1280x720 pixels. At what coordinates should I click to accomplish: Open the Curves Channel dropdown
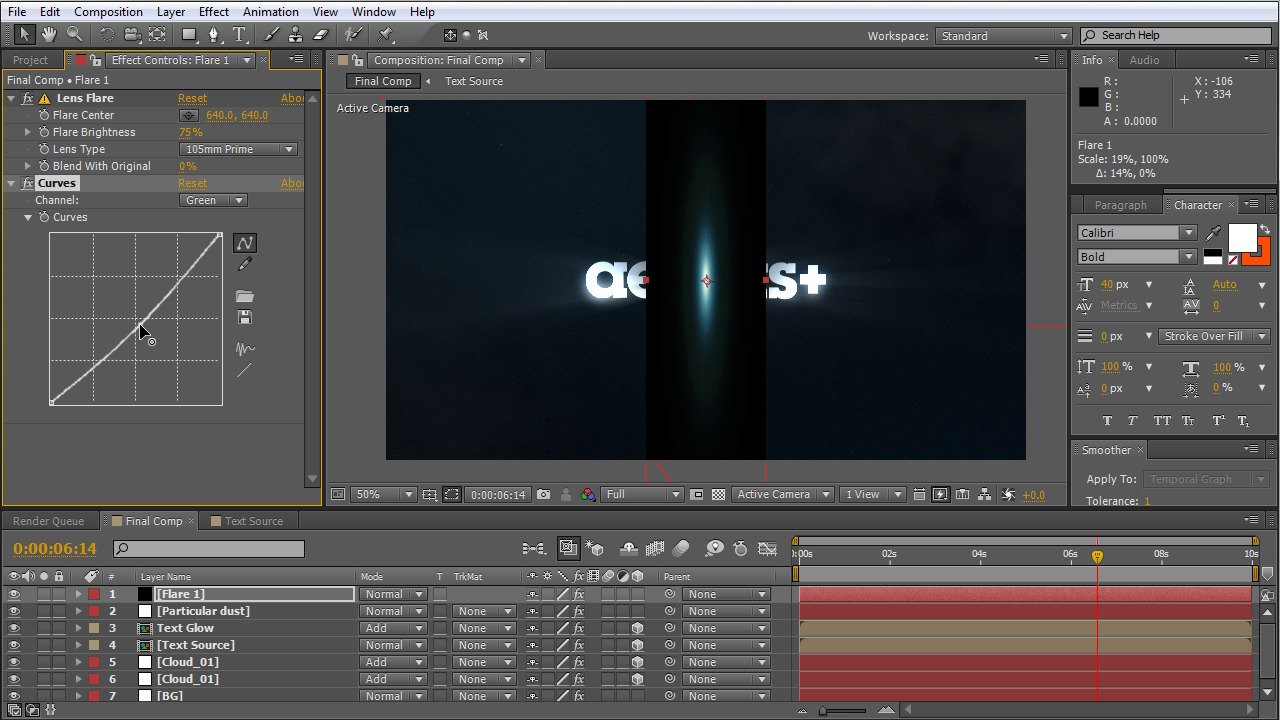point(214,200)
